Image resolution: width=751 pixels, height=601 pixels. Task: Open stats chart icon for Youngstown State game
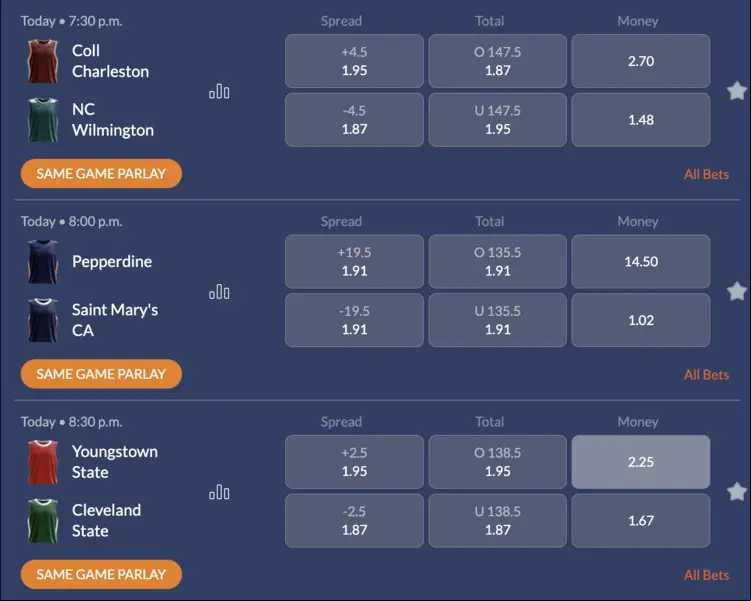coord(219,492)
